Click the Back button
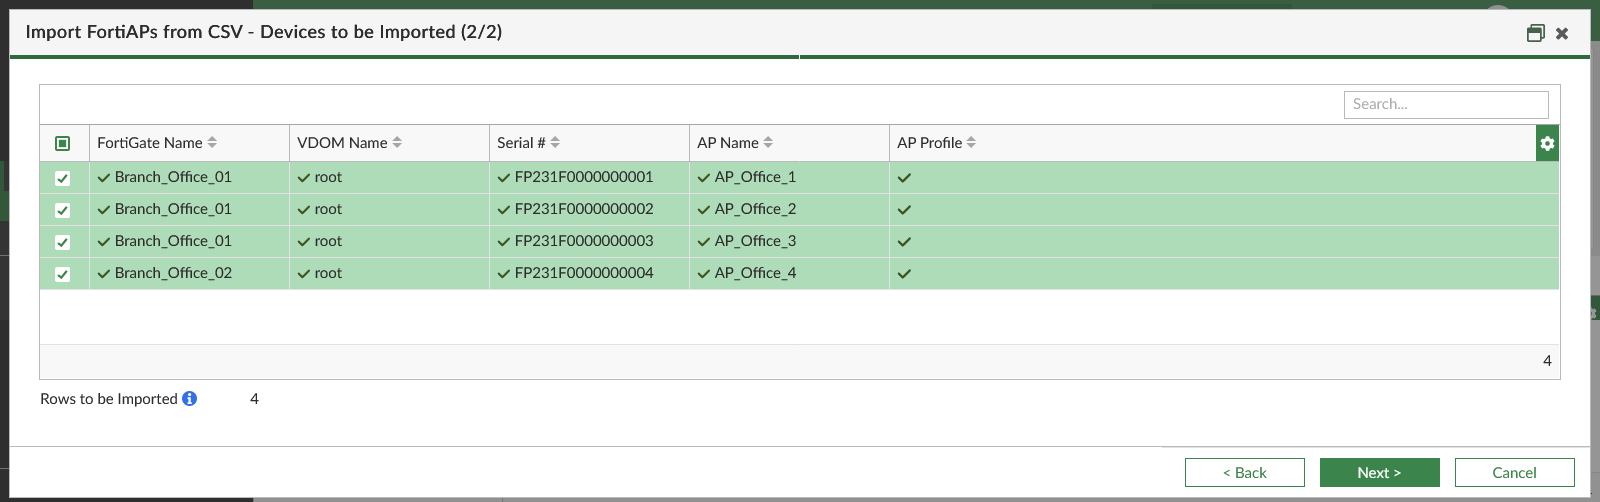 pyautogui.click(x=1244, y=472)
